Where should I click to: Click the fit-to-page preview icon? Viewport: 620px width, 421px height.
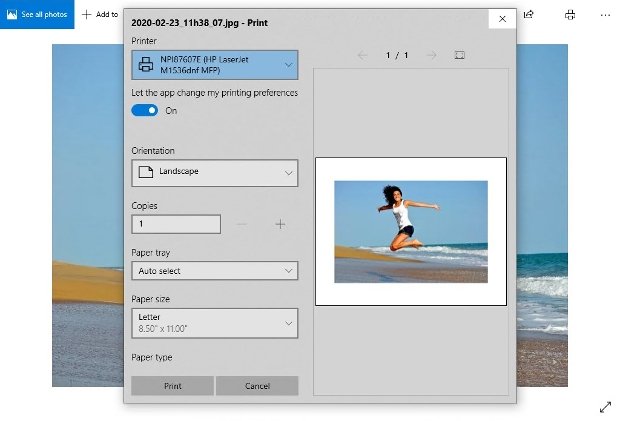[459, 55]
